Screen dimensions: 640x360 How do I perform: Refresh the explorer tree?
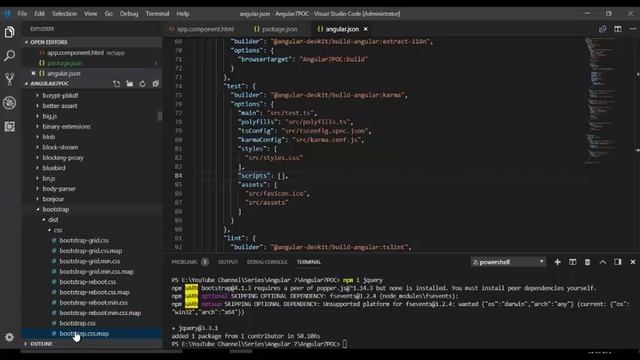coord(142,84)
